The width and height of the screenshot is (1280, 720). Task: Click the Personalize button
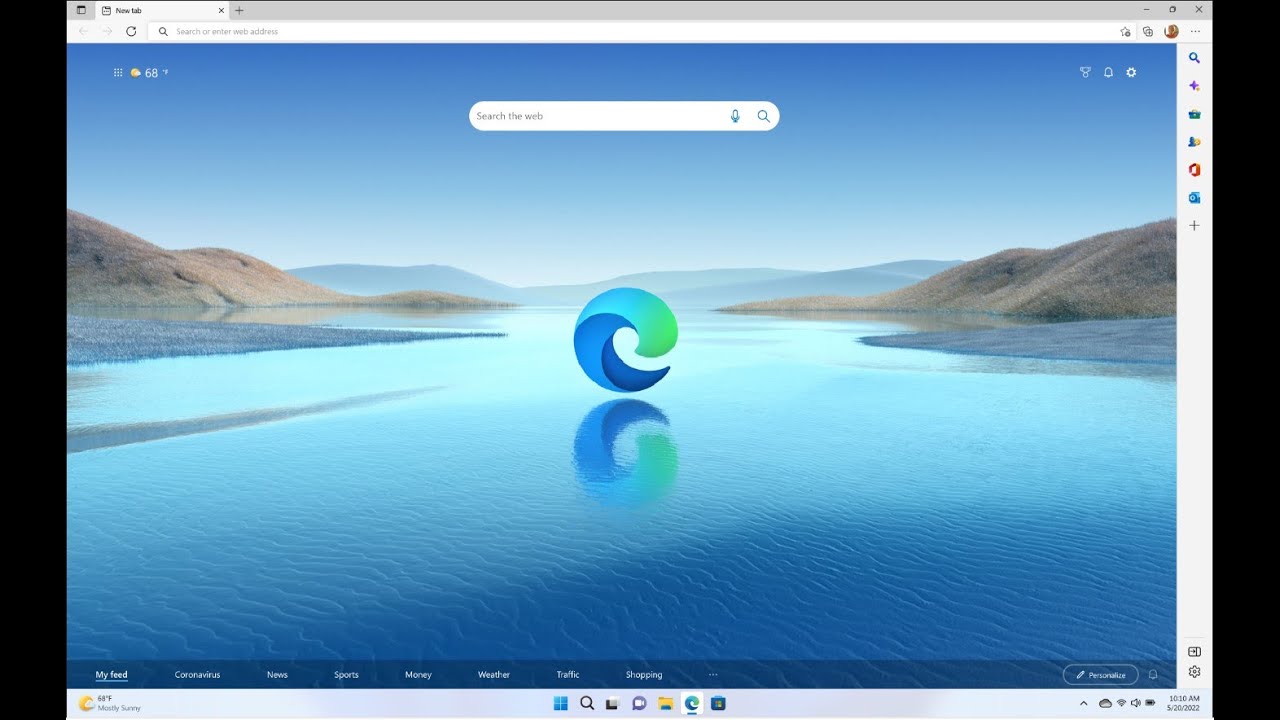tap(1100, 675)
